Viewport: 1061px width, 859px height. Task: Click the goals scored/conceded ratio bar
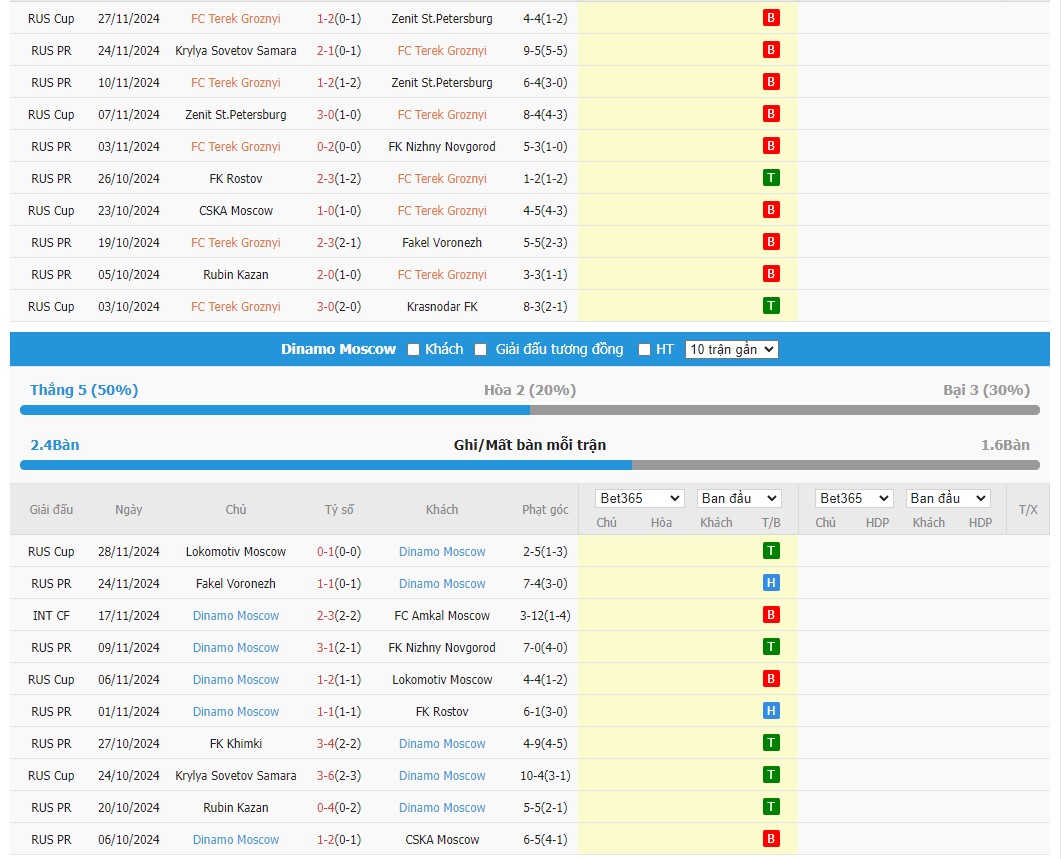click(x=530, y=465)
